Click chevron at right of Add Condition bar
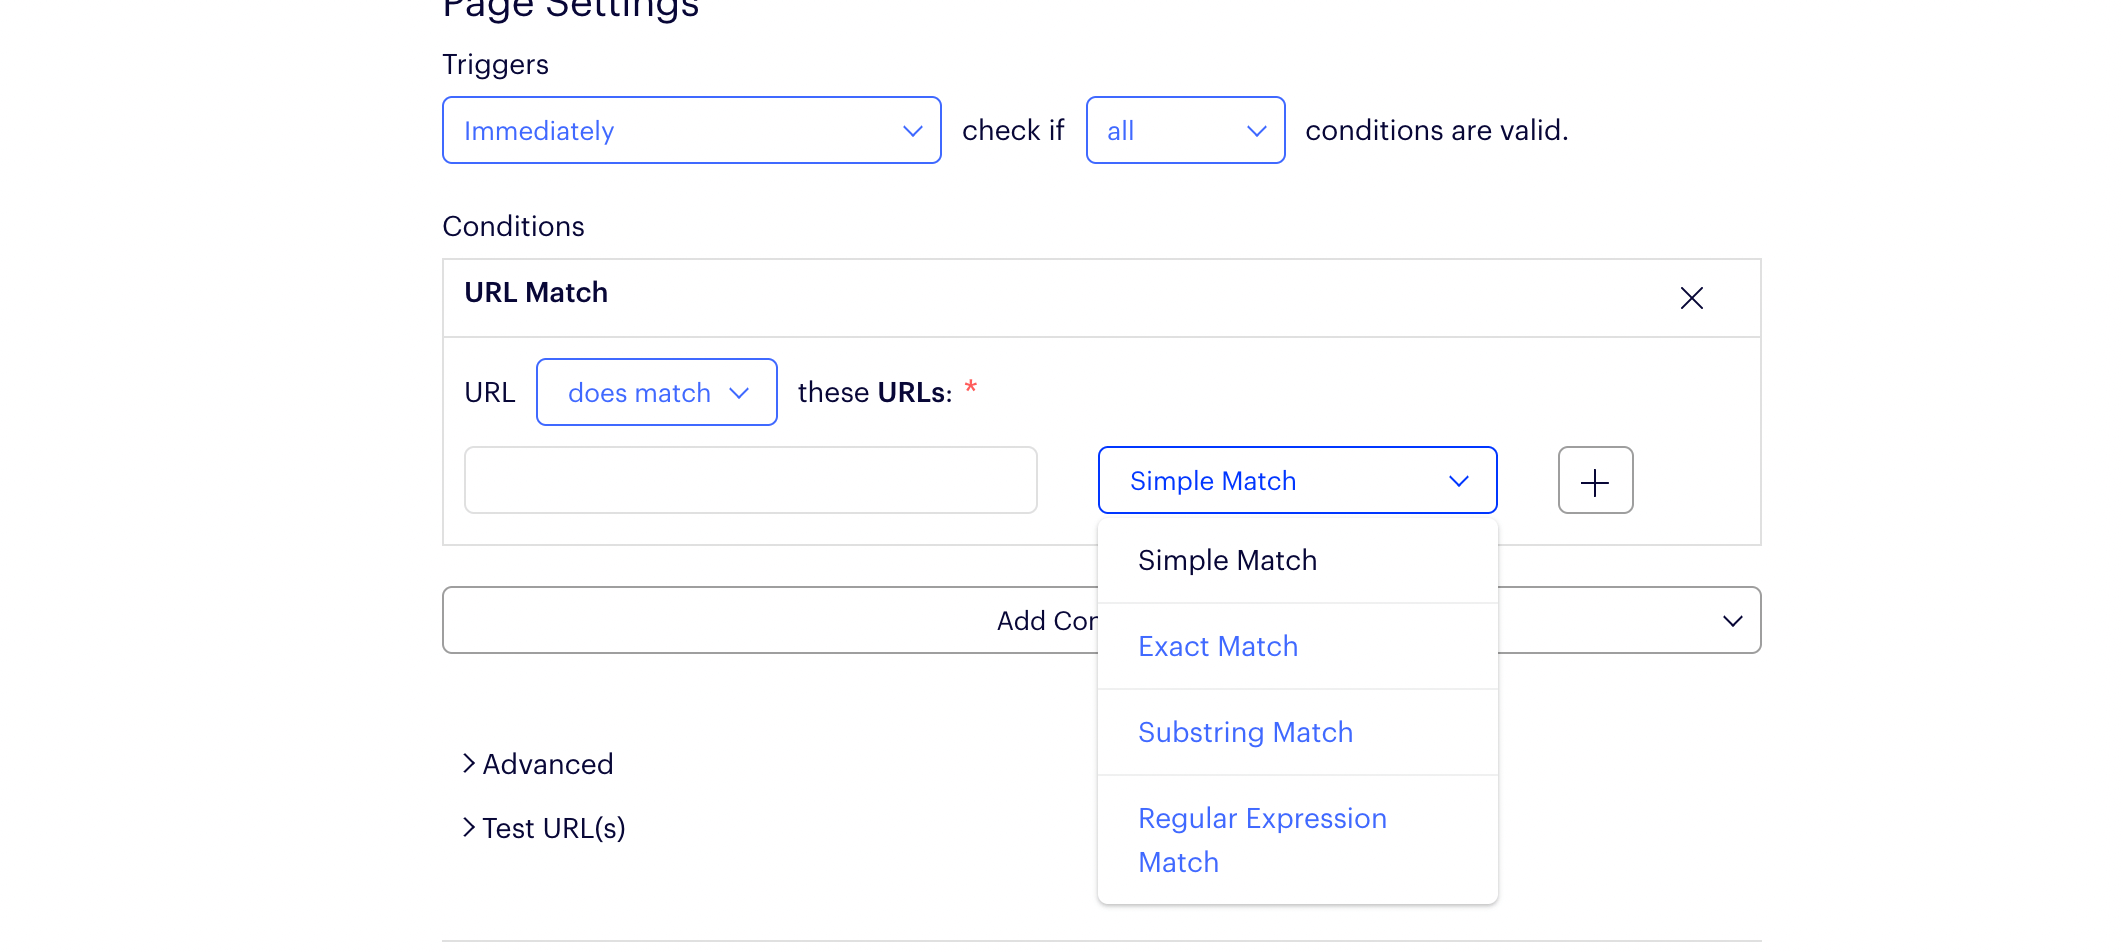This screenshot has width=2124, height=952. pyautogui.click(x=1733, y=621)
